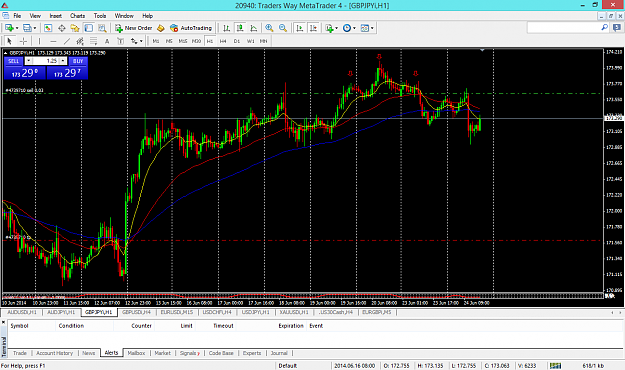Open the chat icon beside search

pos(617,28)
